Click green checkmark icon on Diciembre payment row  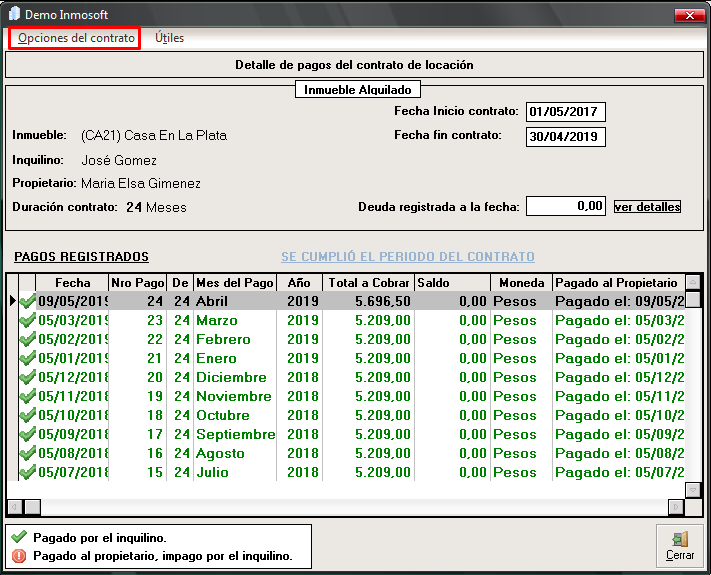click(27, 378)
